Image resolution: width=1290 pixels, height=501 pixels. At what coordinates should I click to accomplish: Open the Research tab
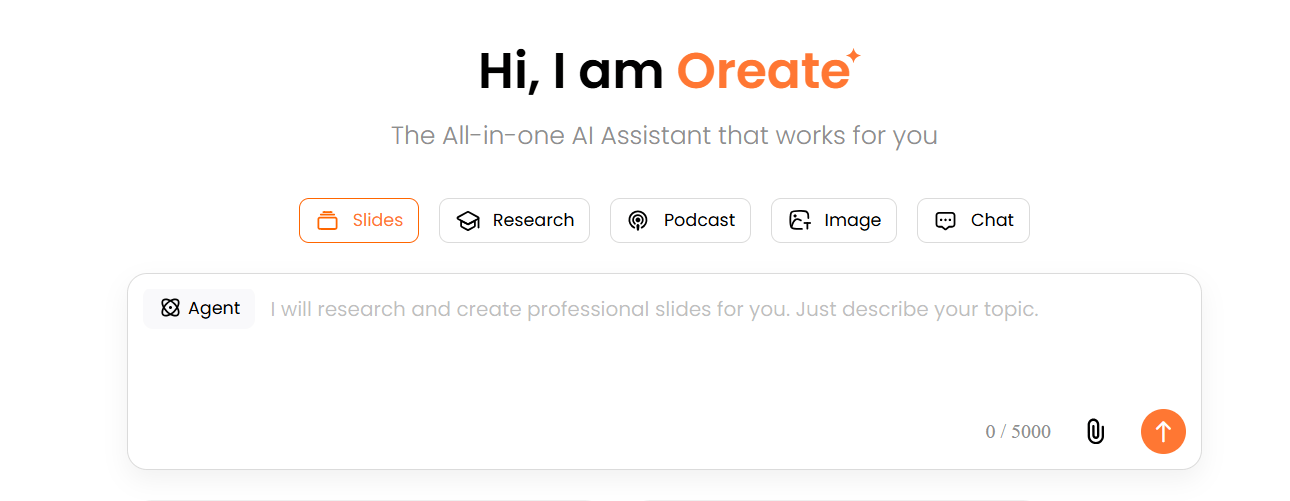[x=533, y=220]
